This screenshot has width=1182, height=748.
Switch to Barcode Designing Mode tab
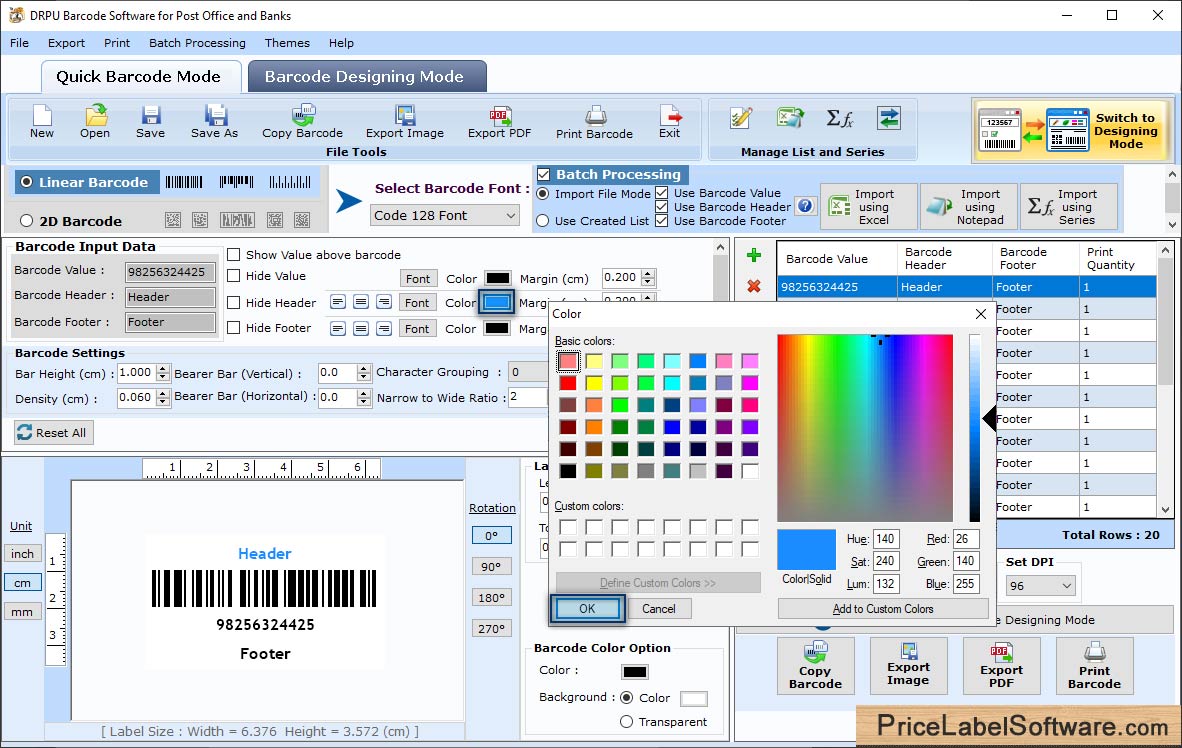point(364,77)
